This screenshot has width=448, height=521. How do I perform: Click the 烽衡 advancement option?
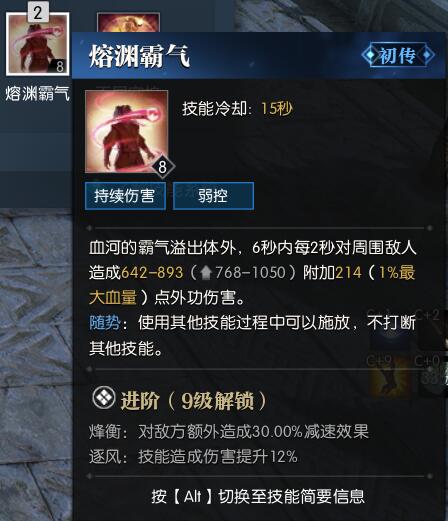(x=229, y=431)
